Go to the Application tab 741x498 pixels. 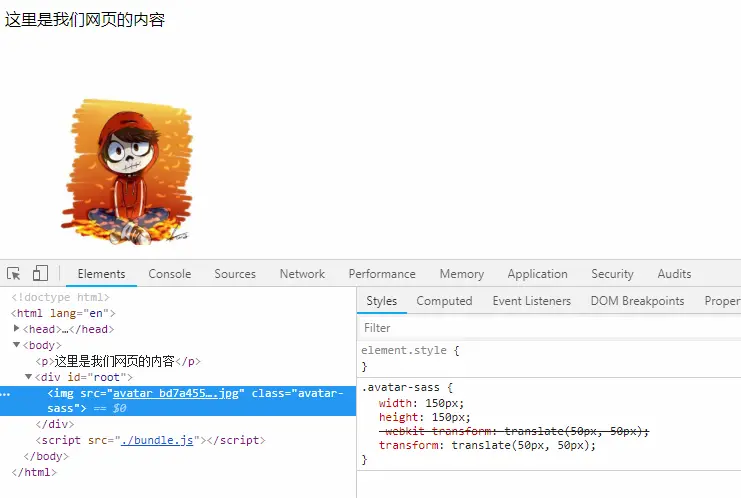(x=537, y=274)
